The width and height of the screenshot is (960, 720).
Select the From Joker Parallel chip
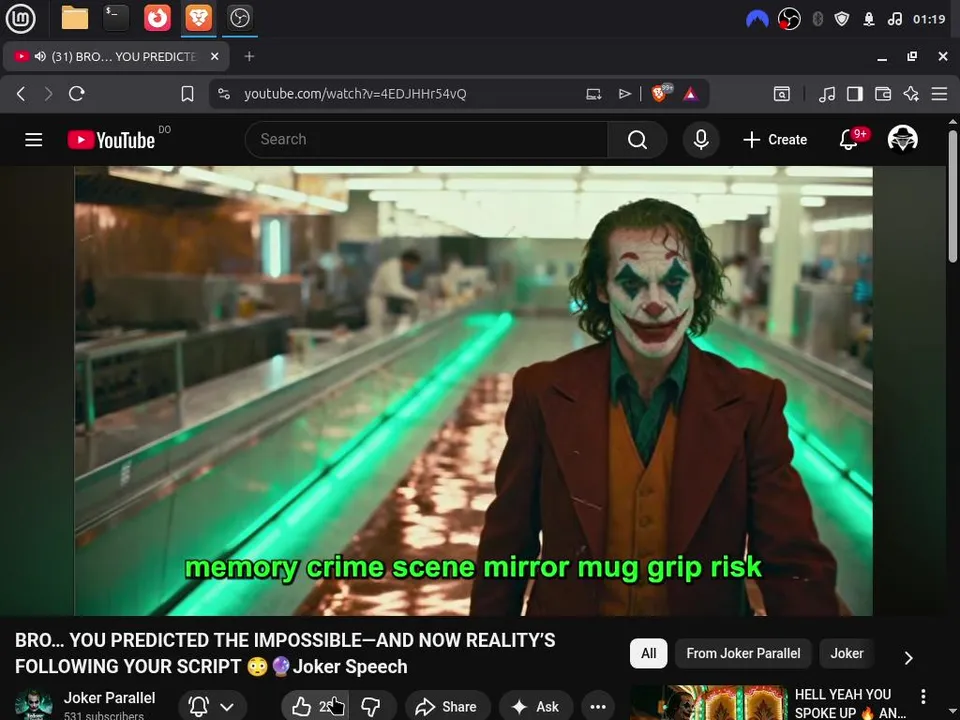[743, 653]
